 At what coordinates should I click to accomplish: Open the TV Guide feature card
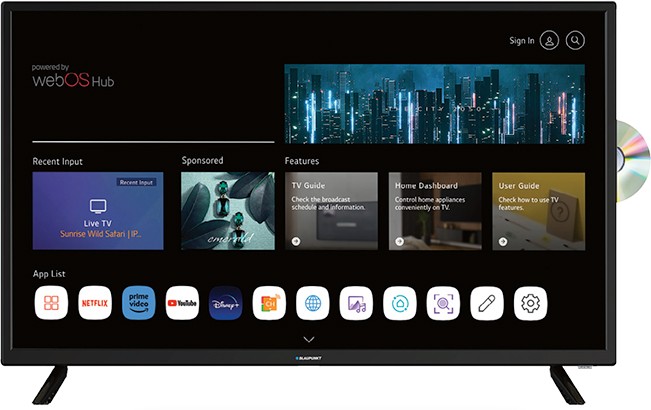pyautogui.click(x=331, y=211)
